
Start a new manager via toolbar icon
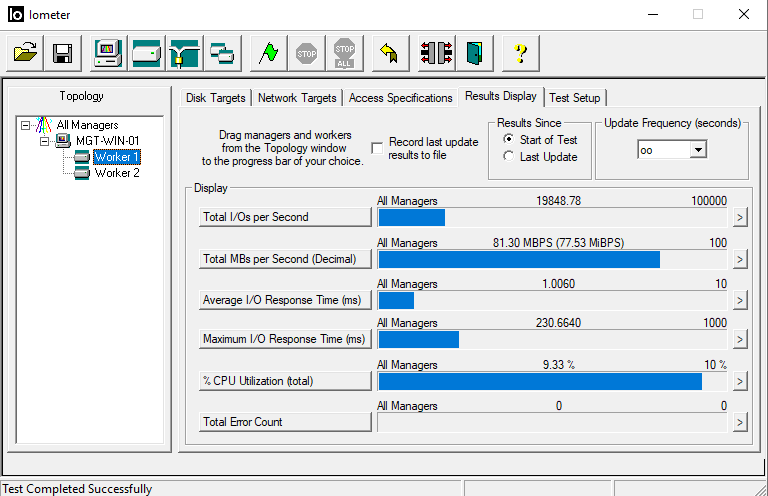pos(108,53)
